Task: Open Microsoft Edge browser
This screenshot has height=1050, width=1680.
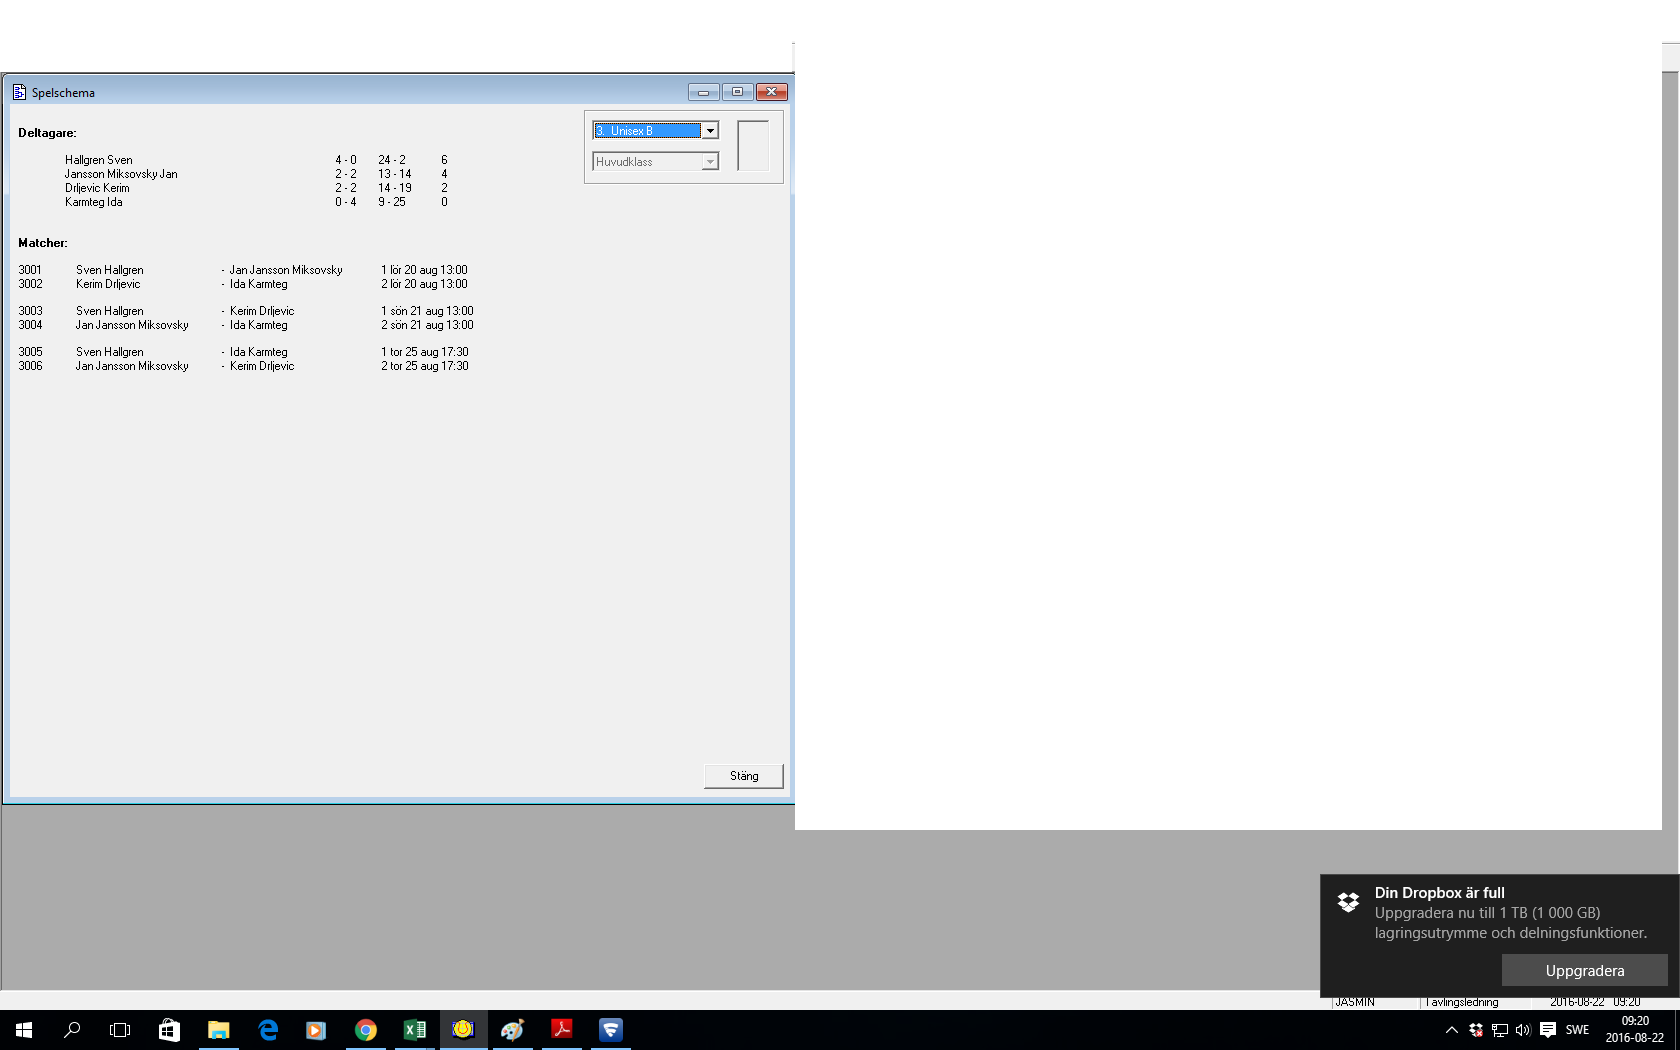Action: [x=267, y=1030]
